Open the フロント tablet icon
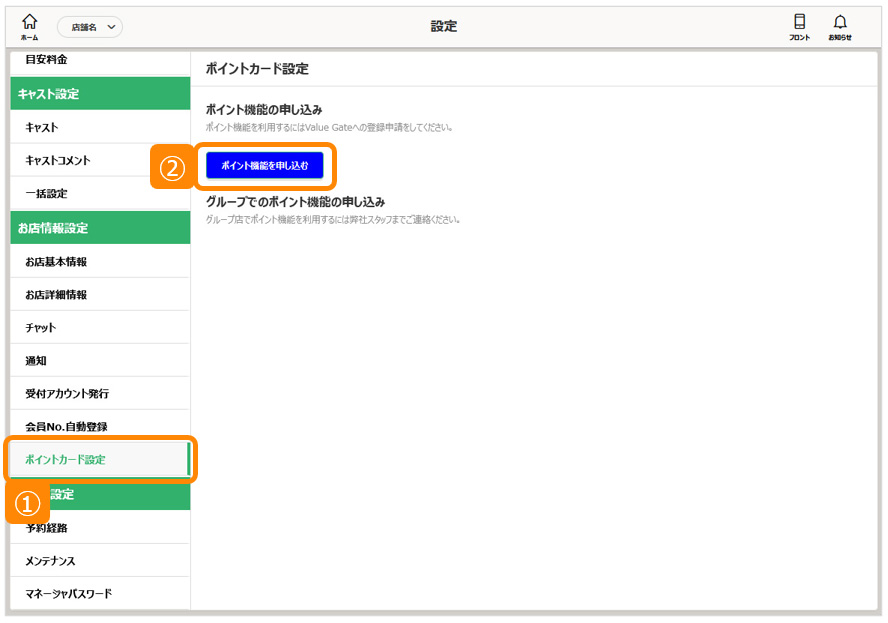Viewport: 888px width, 623px height. 799,26
